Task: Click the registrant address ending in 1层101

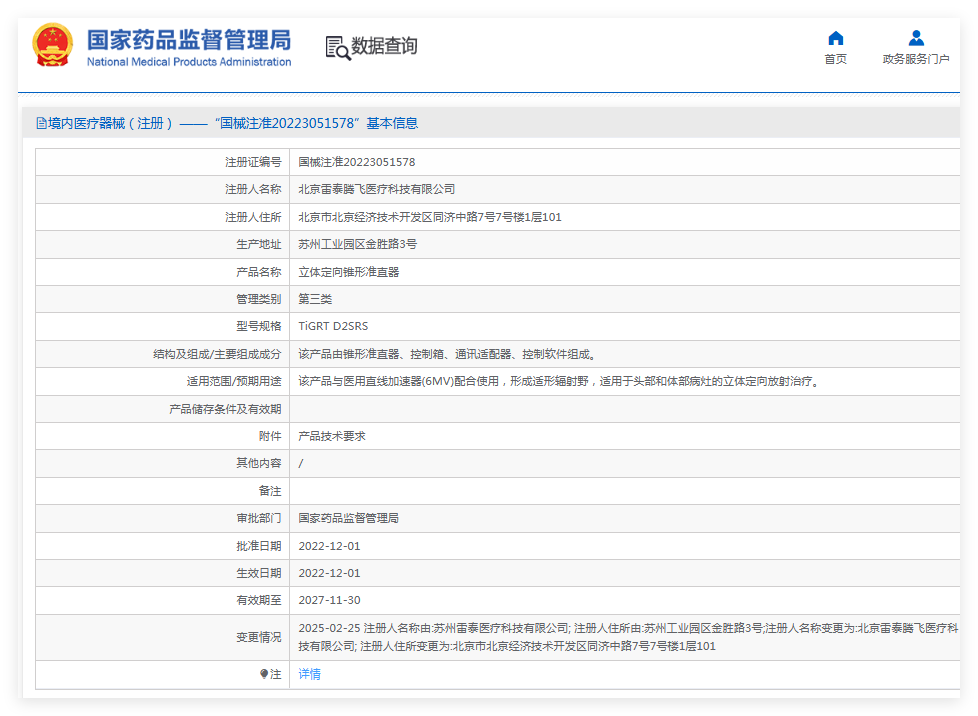Action: click(430, 217)
